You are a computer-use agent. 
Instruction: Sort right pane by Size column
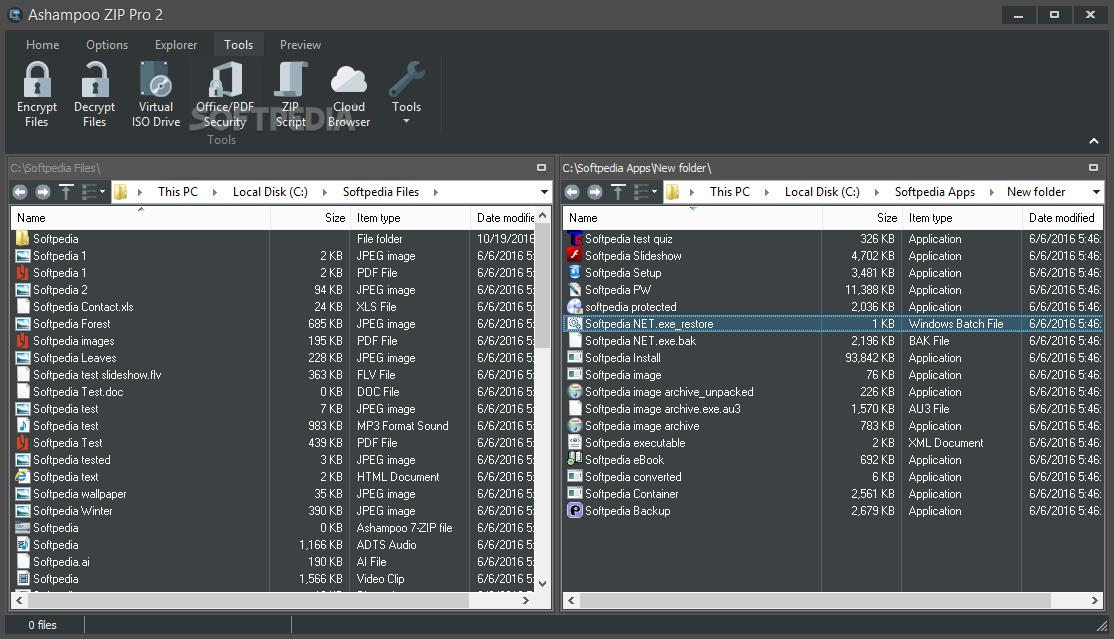tap(862, 218)
